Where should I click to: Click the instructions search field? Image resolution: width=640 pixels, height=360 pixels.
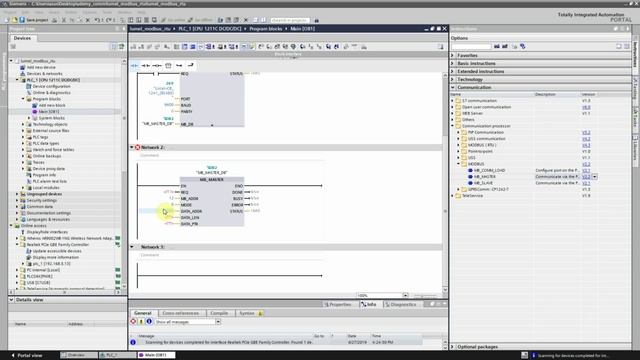(x=471, y=47)
